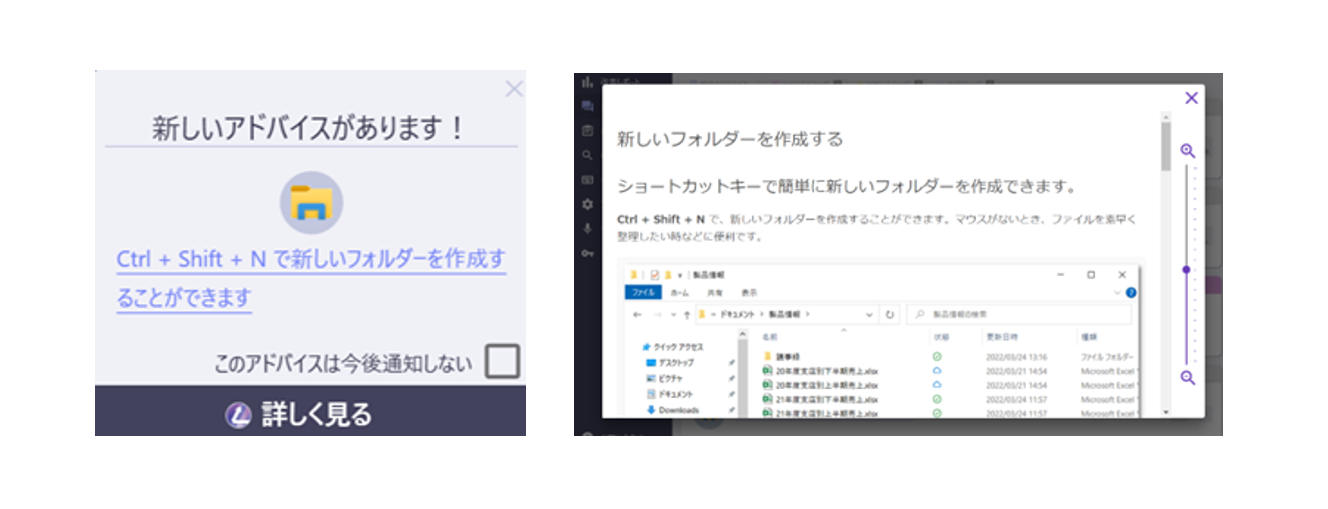Click the Explorer back arrow button
Viewport: 1328px width, 509px height.
637,315
